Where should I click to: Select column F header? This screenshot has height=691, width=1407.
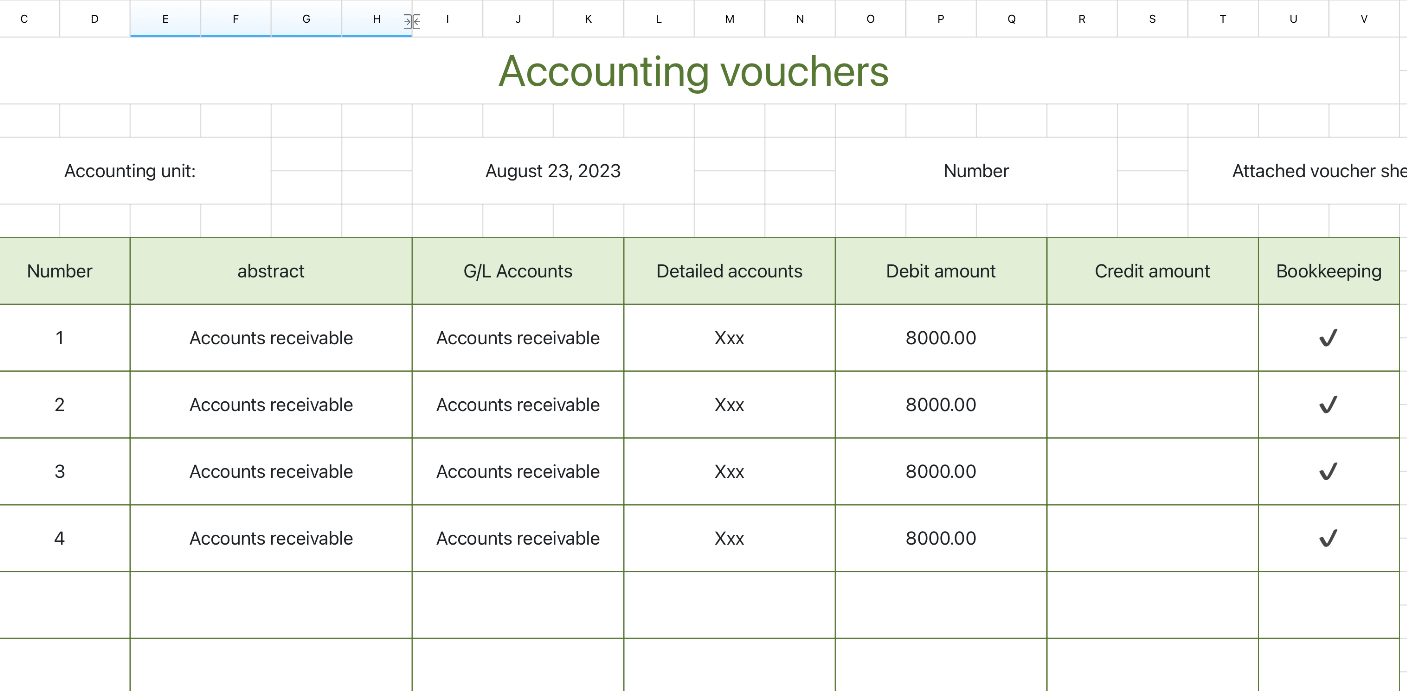236,19
